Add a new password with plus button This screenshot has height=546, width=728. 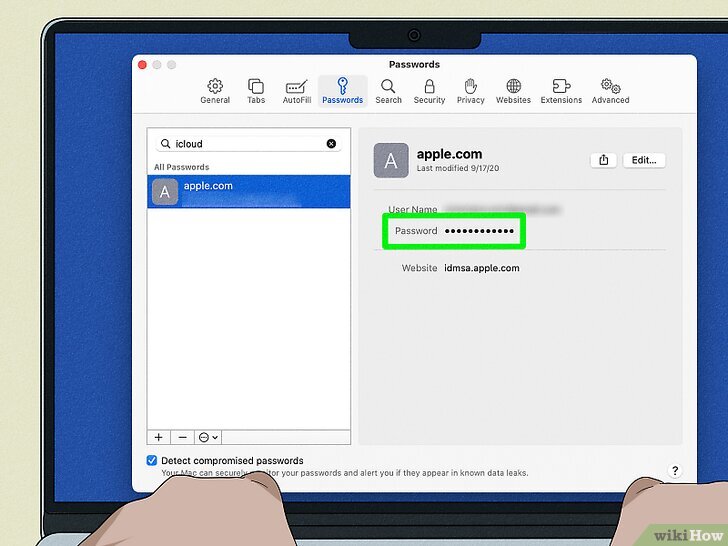[x=158, y=437]
